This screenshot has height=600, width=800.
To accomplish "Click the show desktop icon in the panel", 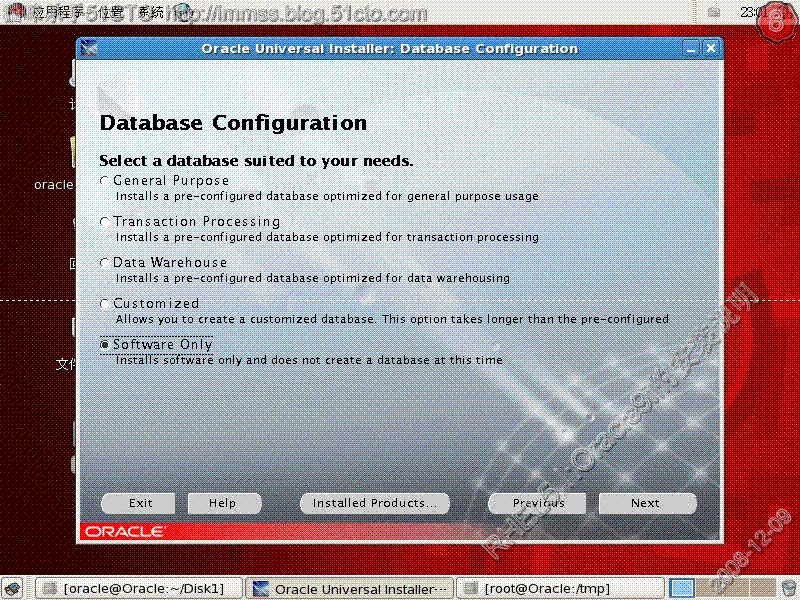I will 12,588.
